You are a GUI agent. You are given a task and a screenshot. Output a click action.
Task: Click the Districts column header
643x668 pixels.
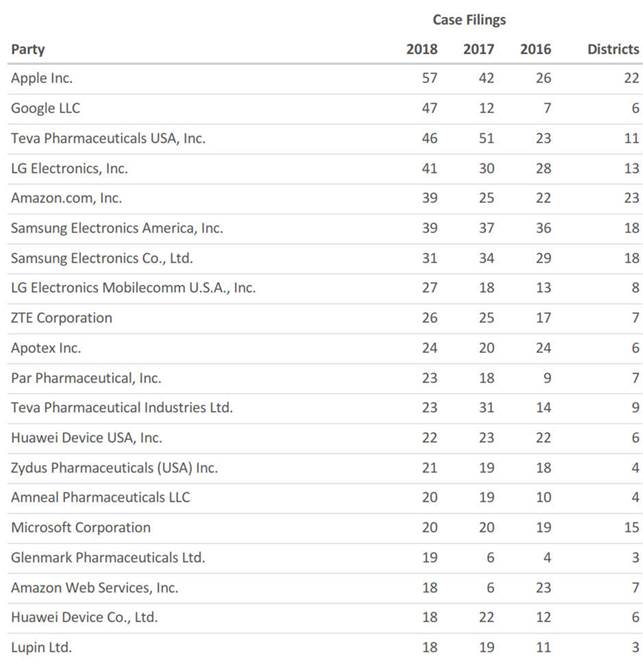[x=613, y=49]
